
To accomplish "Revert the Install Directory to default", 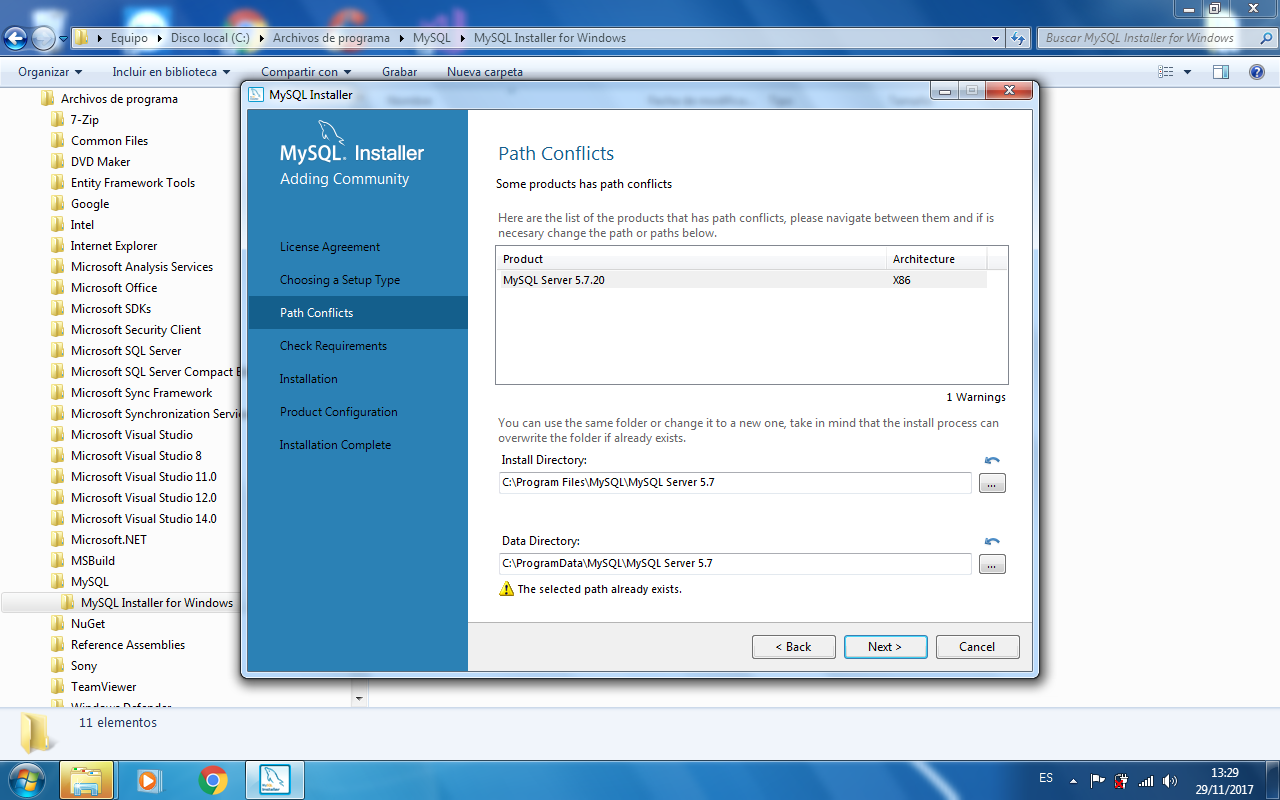I will (992, 460).
